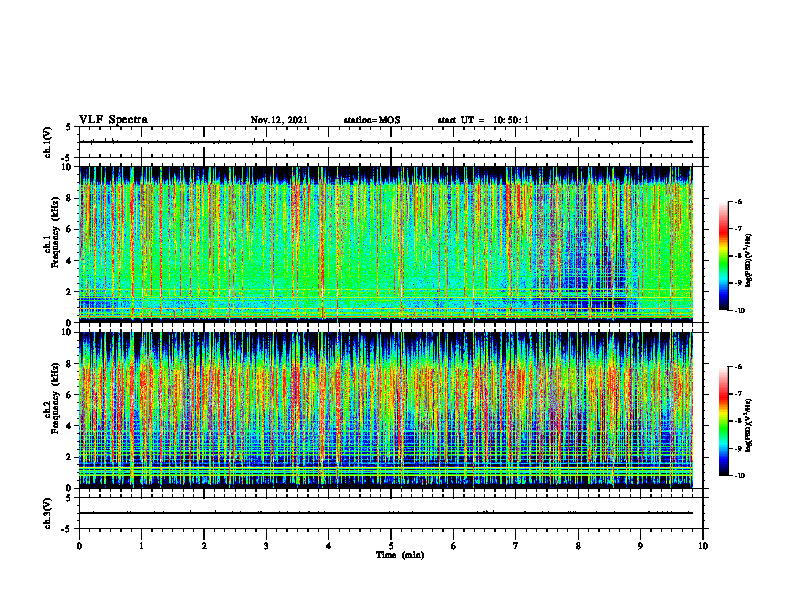
Task: Click the "-7" label on ch.2 colorbar
Action: [738, 394]
